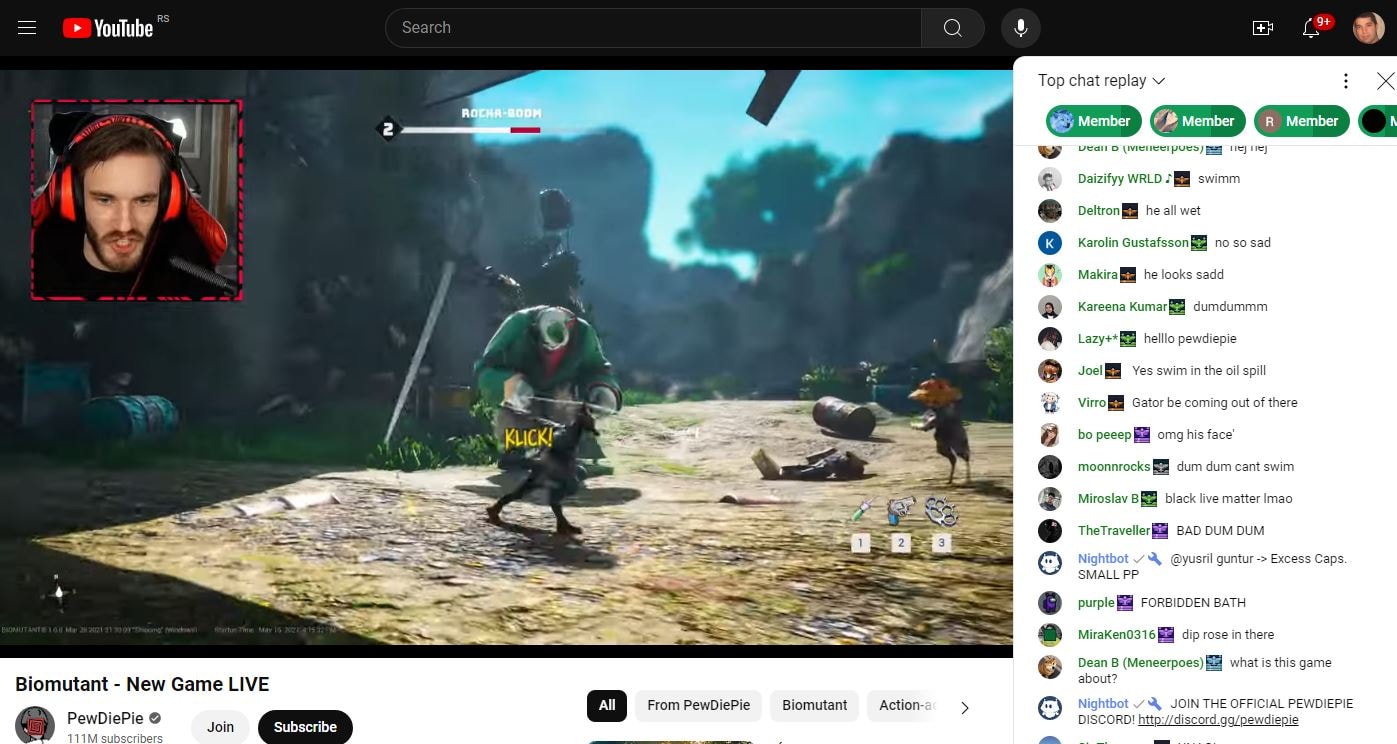Click the Join membership button

point(220,727)
